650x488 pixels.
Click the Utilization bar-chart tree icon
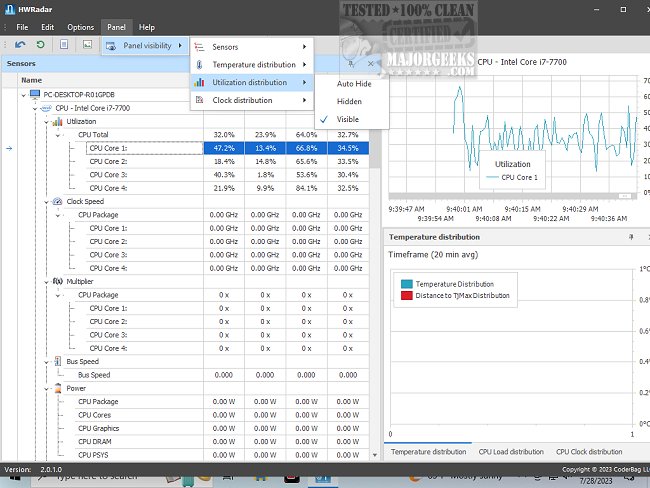click(58, 121)
